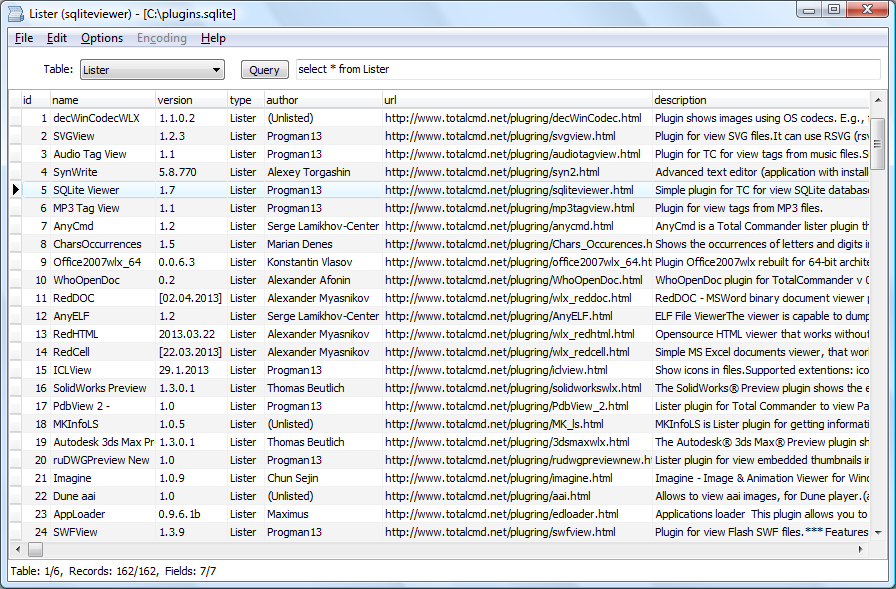
Task: Click the horizontal scrollbar right arrow
Action: (x=861, y=550)
